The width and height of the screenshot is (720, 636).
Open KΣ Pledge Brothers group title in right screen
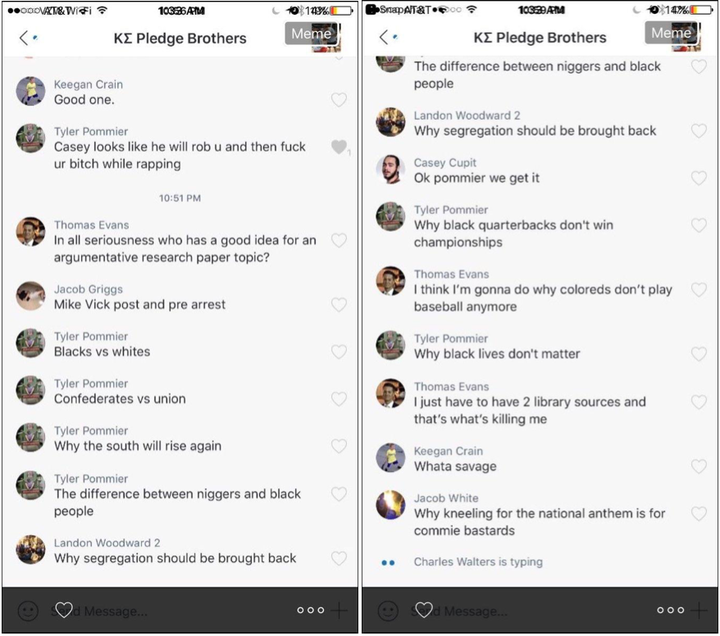[x=540, y=38]
